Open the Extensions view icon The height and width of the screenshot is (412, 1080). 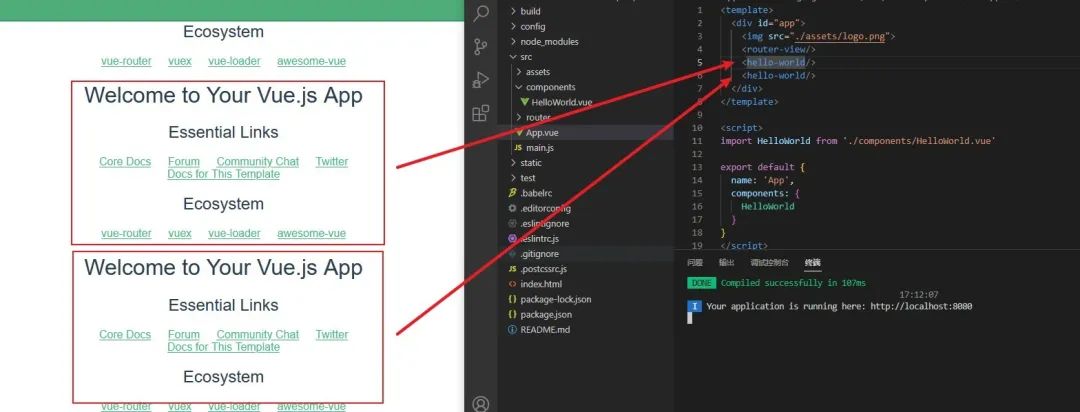tap(481, 113)
